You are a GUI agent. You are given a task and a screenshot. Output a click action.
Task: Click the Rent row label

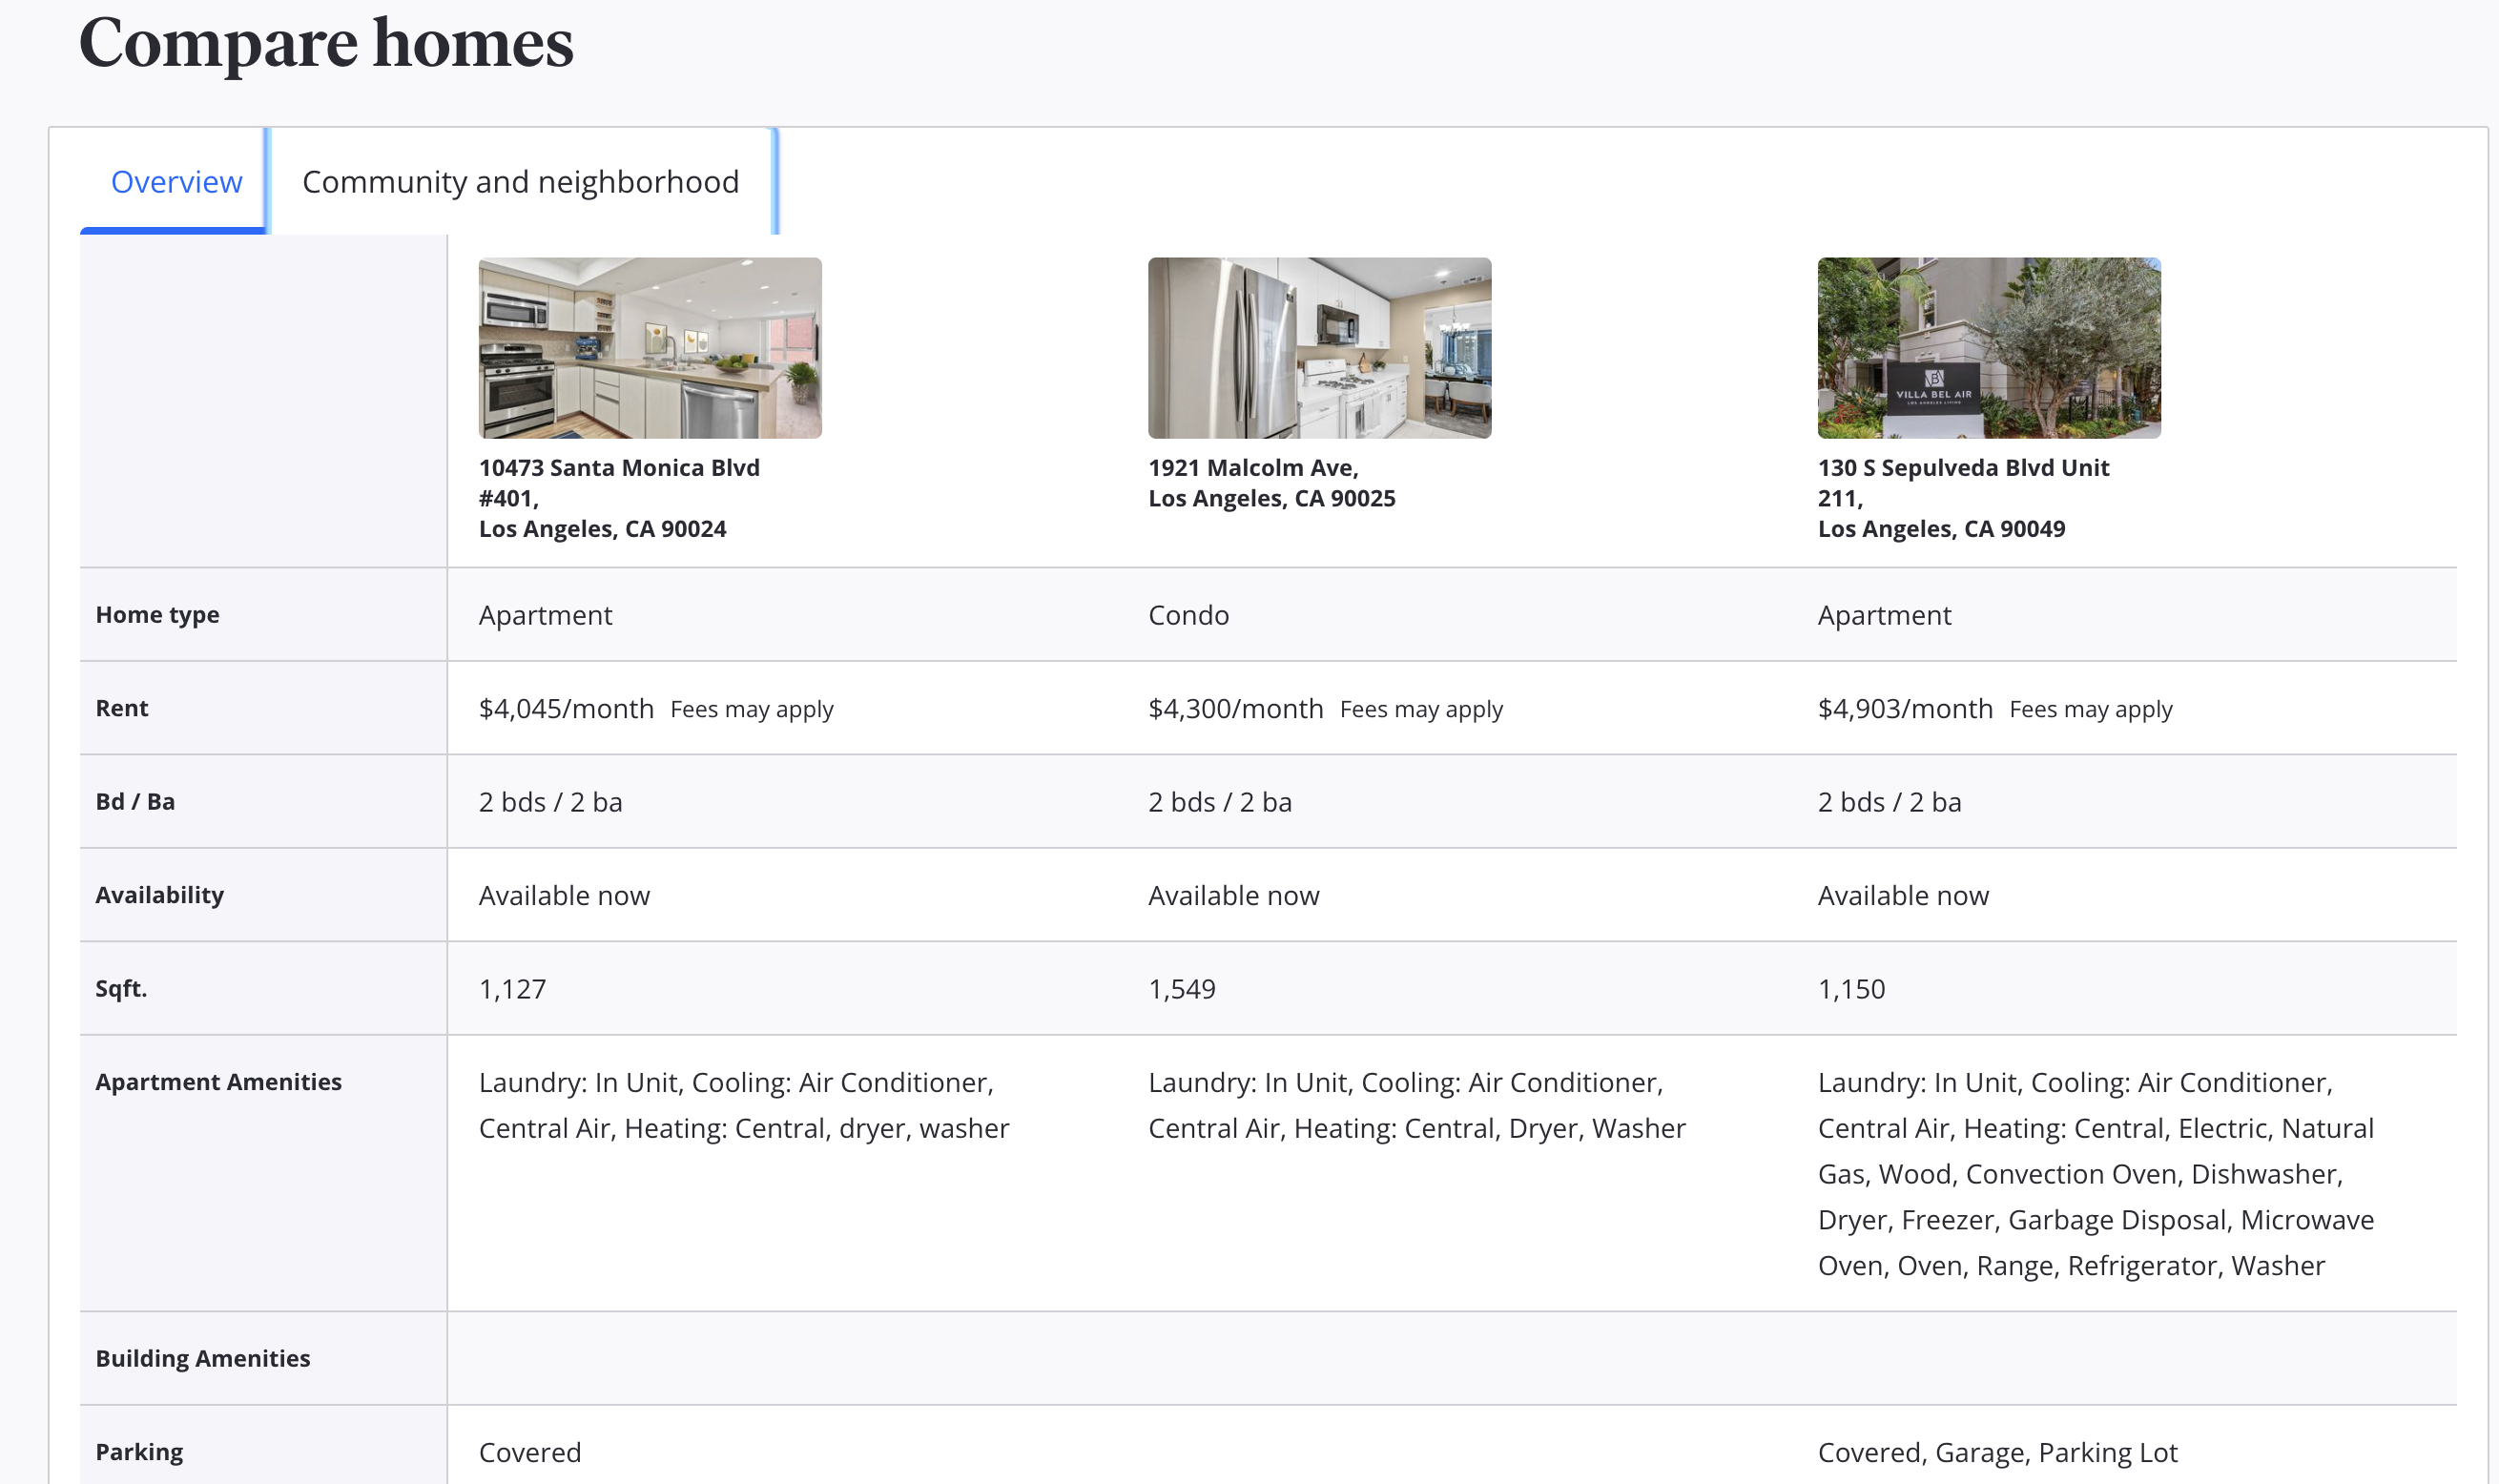(x=121, y=708)
